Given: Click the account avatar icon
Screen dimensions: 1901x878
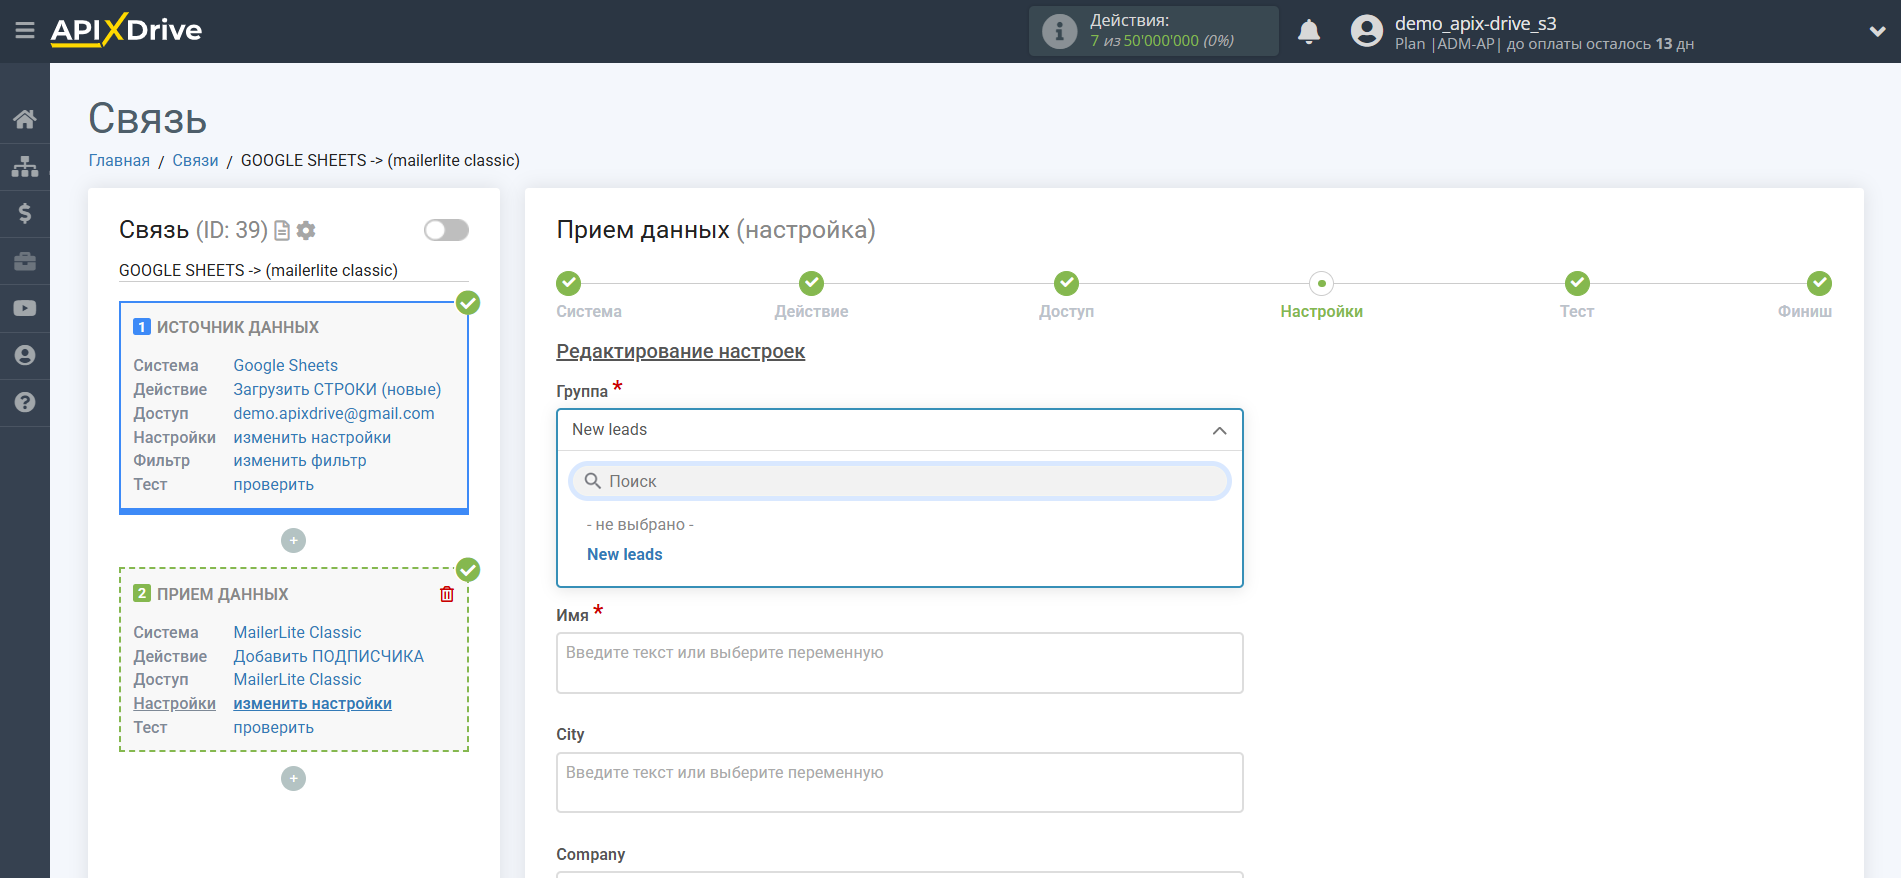Looking at the screenshot, I should pos(1366,31).
